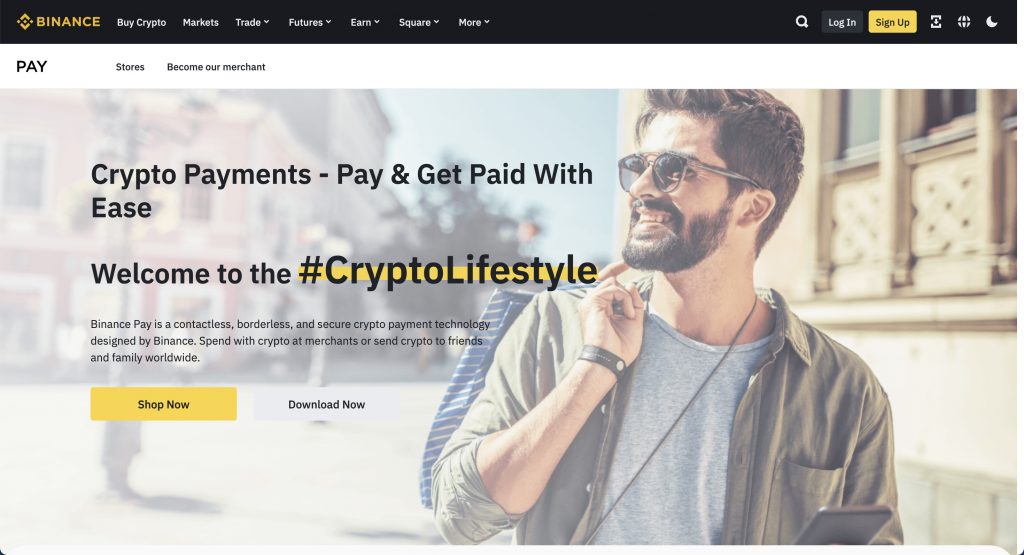Expand the Futures dropdown
The width and height of the screenshot is (1024, 555).
310,22
